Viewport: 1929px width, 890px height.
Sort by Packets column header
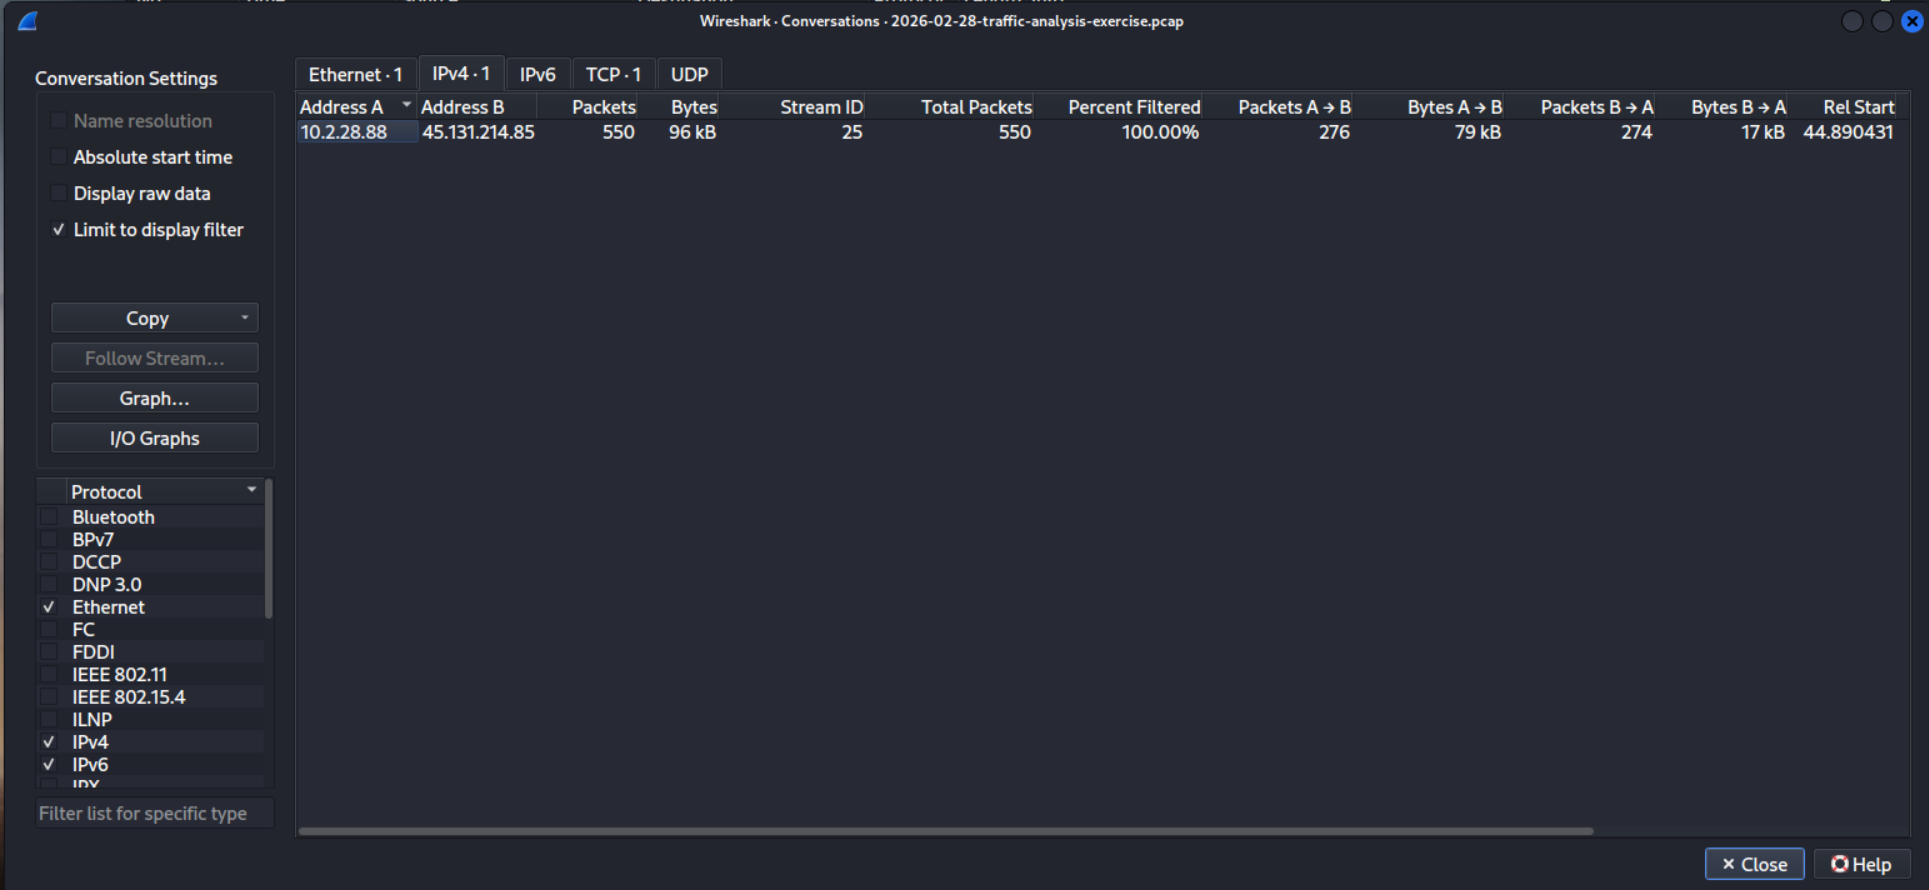pyautogui.click(x=589, y=107)
